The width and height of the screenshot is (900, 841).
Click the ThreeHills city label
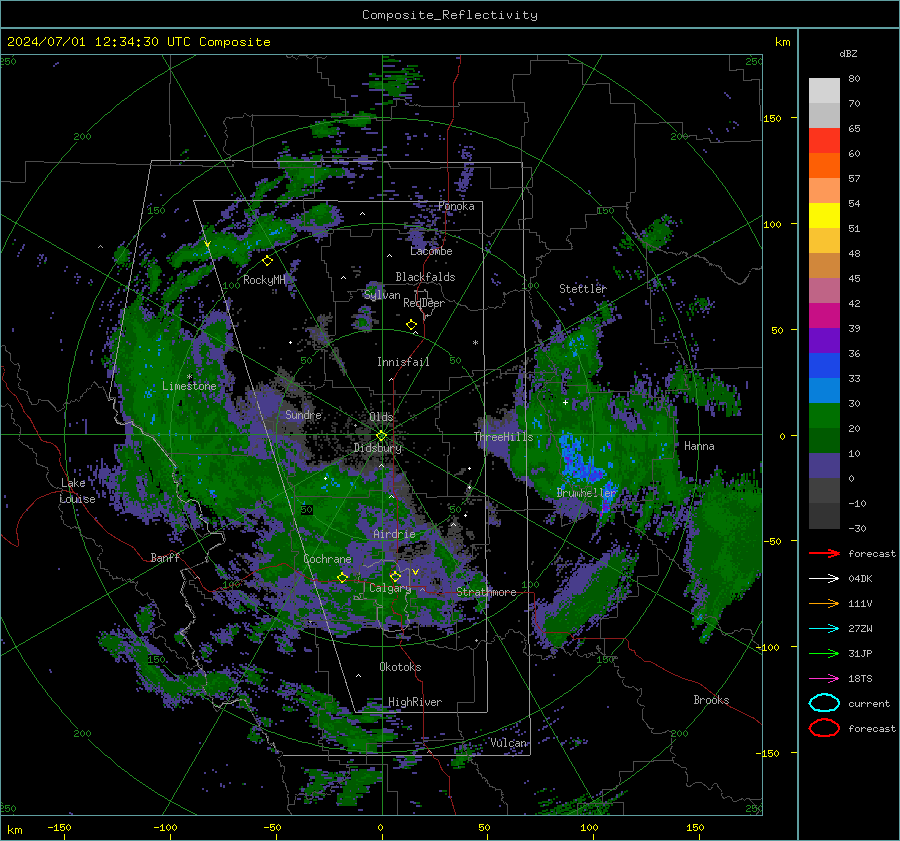pyautogui.click(x=503, y=437)
